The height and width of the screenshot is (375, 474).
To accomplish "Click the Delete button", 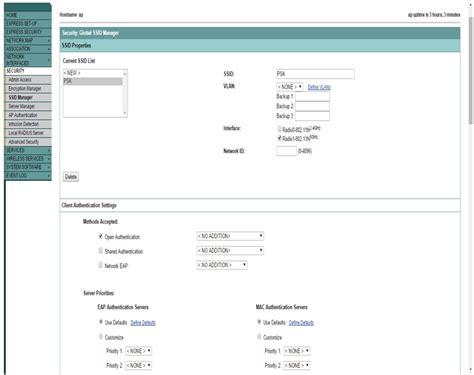I will (x=71, y=177).
